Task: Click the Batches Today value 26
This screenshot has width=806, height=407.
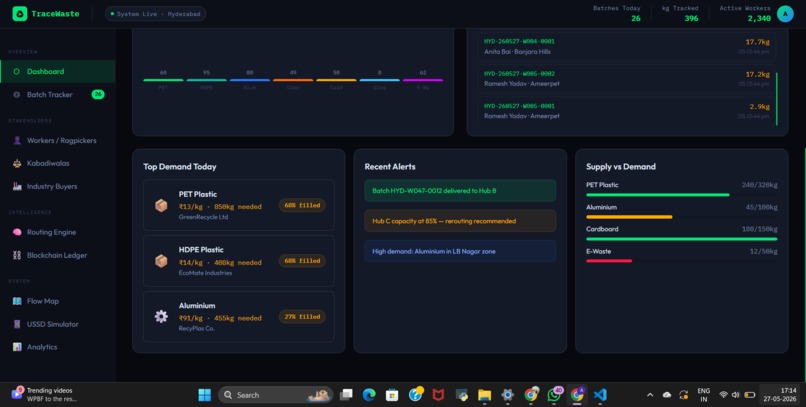Action: point(635,18)
